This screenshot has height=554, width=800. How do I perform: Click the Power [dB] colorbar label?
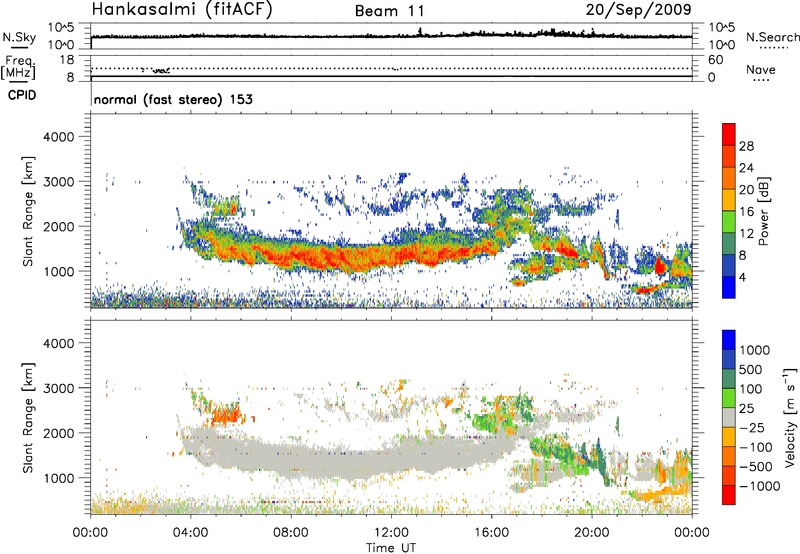(x=763, y=211)
